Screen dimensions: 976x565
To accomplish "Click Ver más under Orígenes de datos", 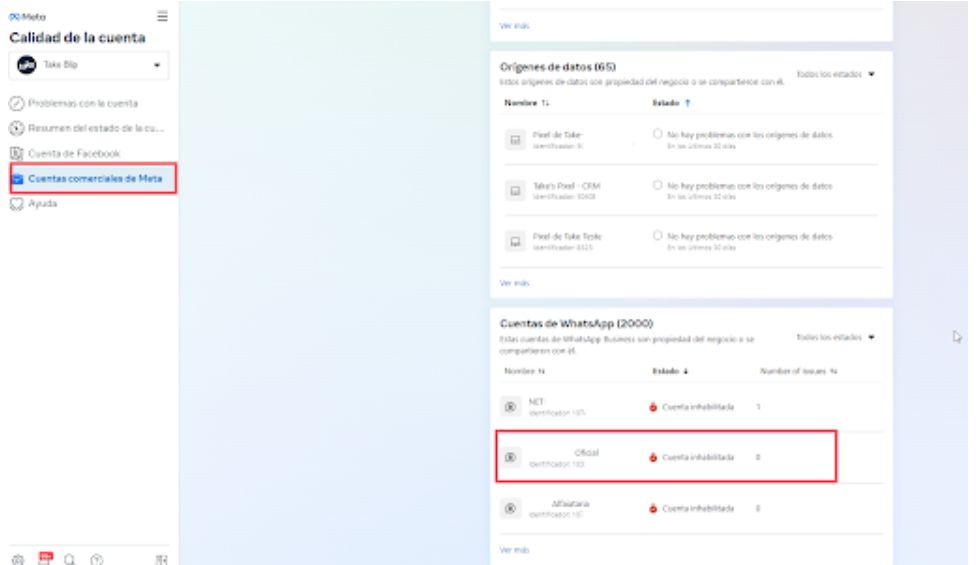I will (514, 283).
